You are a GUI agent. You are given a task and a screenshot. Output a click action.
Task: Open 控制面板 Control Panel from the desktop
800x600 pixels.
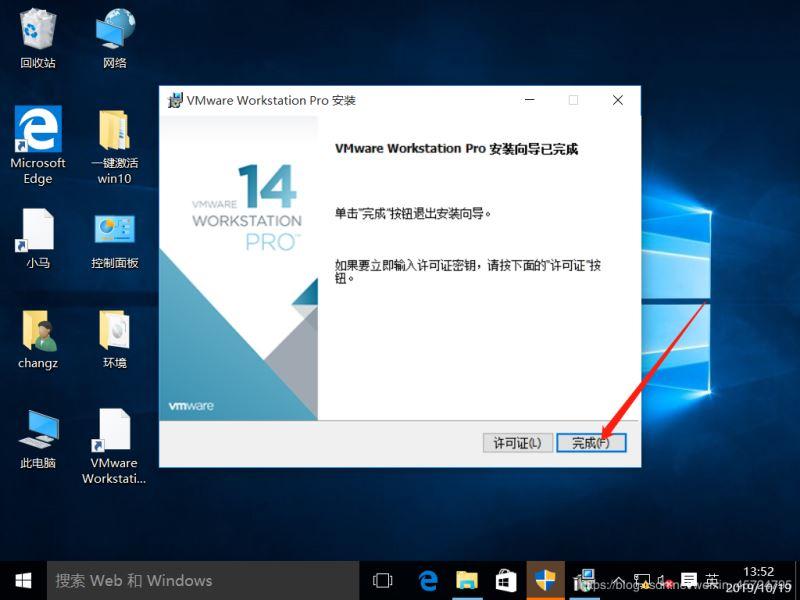pos(113,230)
